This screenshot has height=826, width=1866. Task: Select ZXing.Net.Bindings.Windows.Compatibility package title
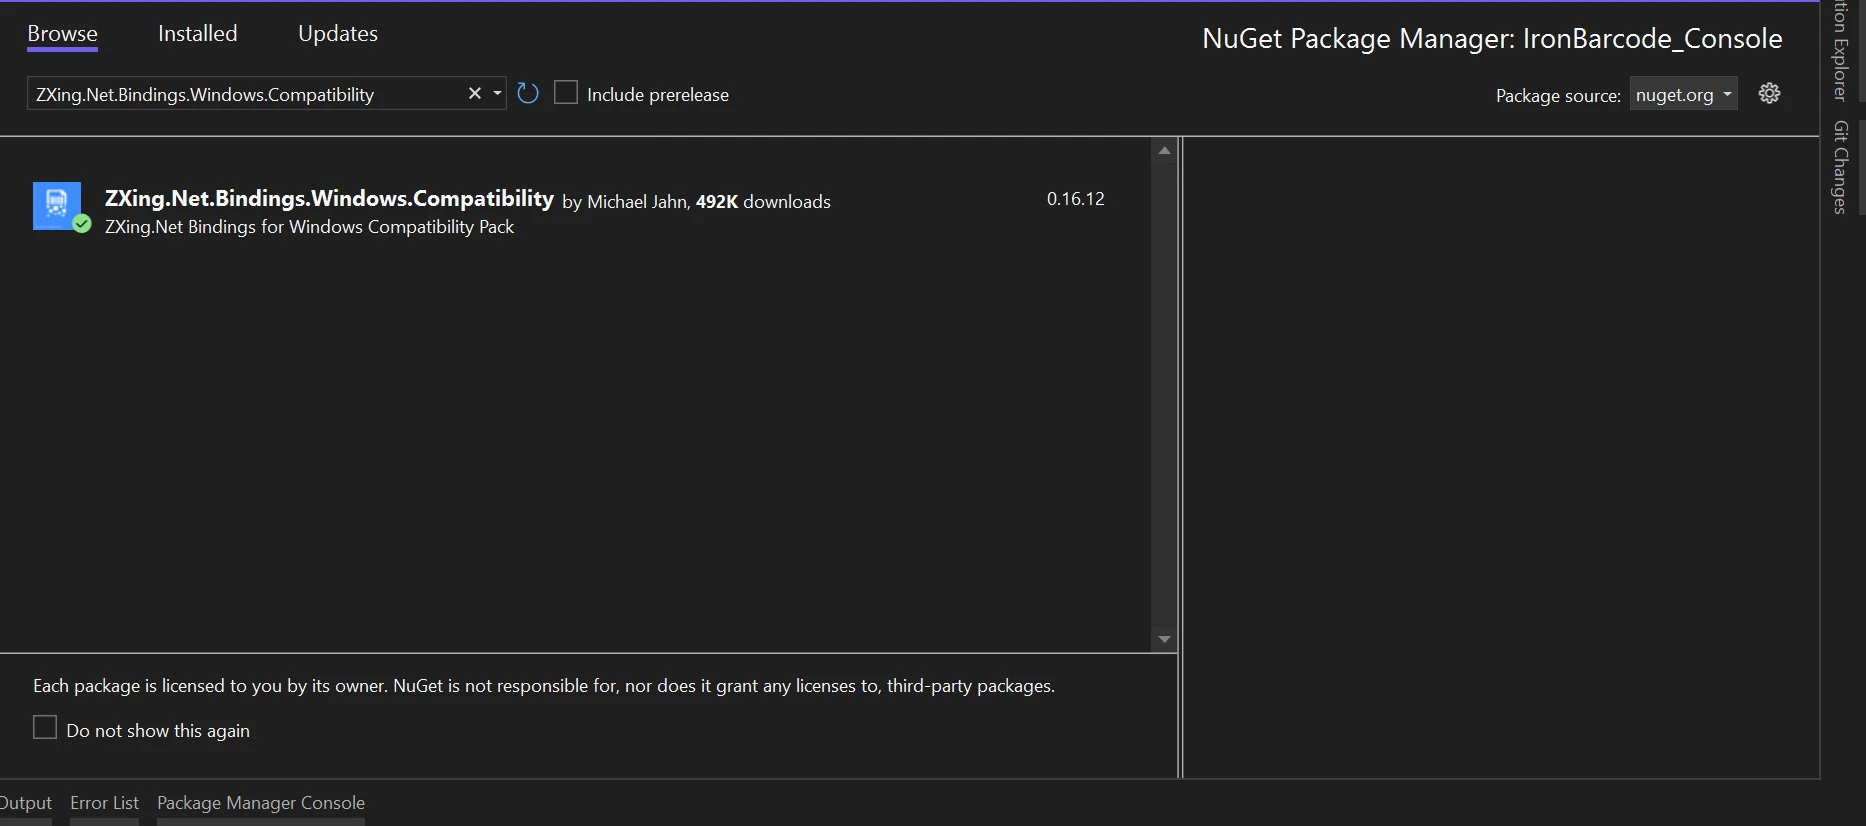[329, 199]
